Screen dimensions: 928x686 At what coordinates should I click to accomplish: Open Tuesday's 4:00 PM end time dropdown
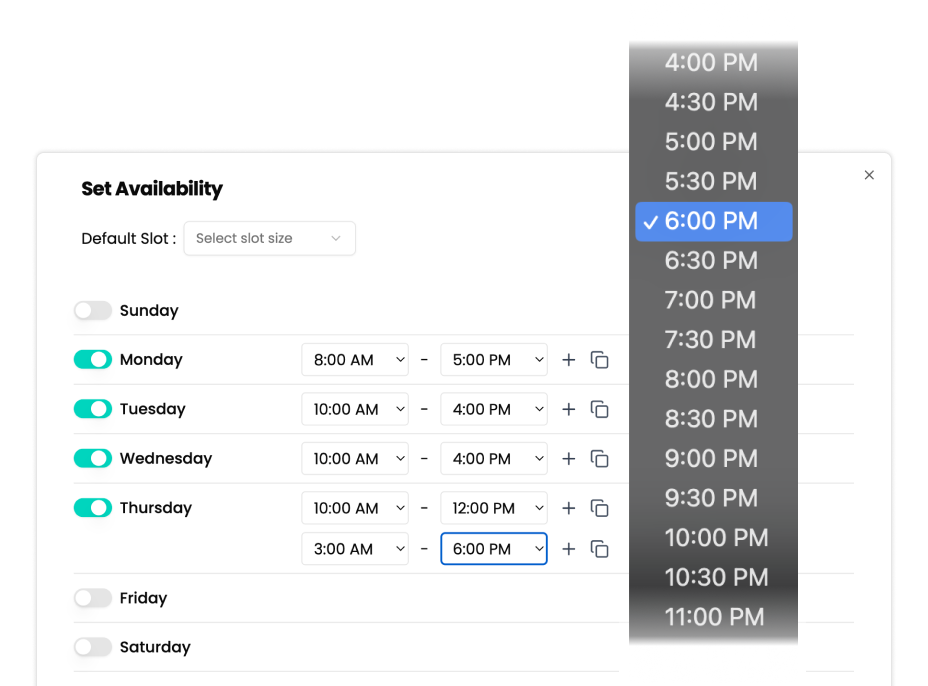(x=494, y=409)
